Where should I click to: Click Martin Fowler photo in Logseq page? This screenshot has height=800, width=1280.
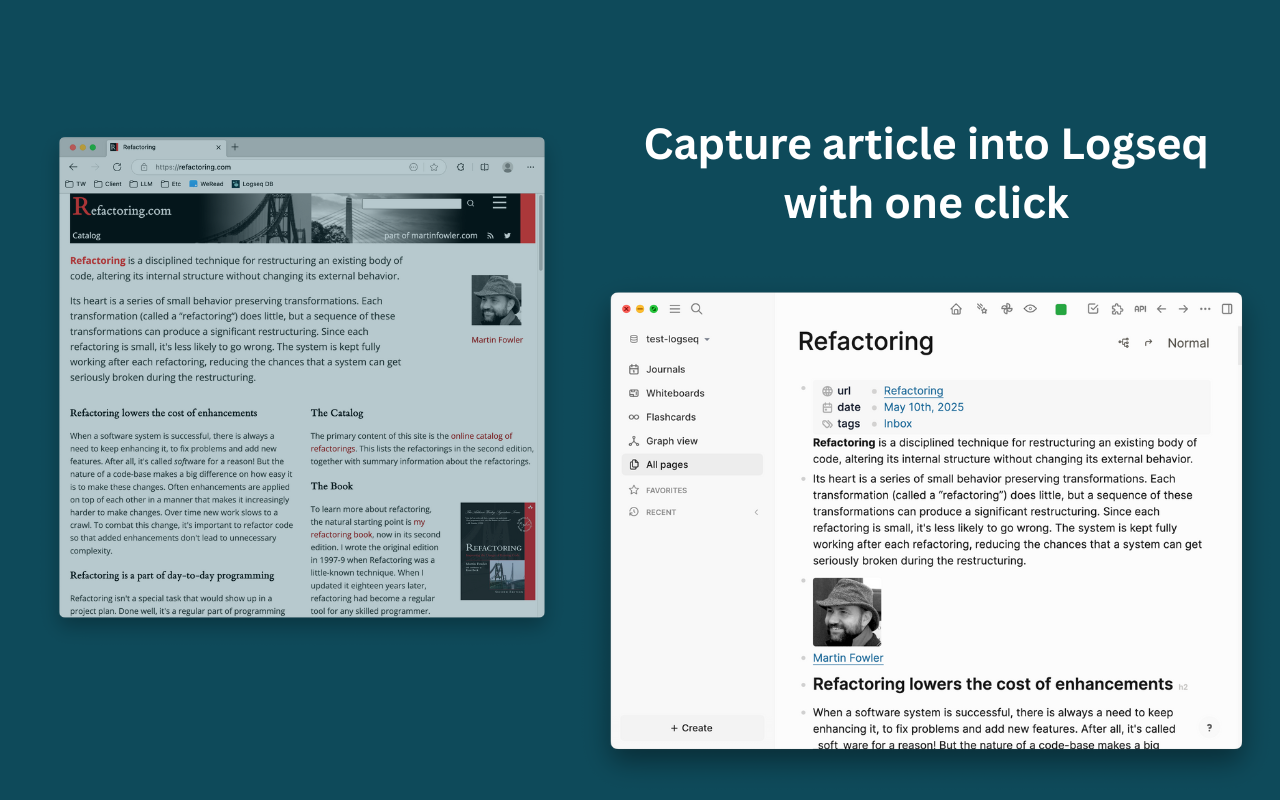pyautogui.click(x=847, y=612)
